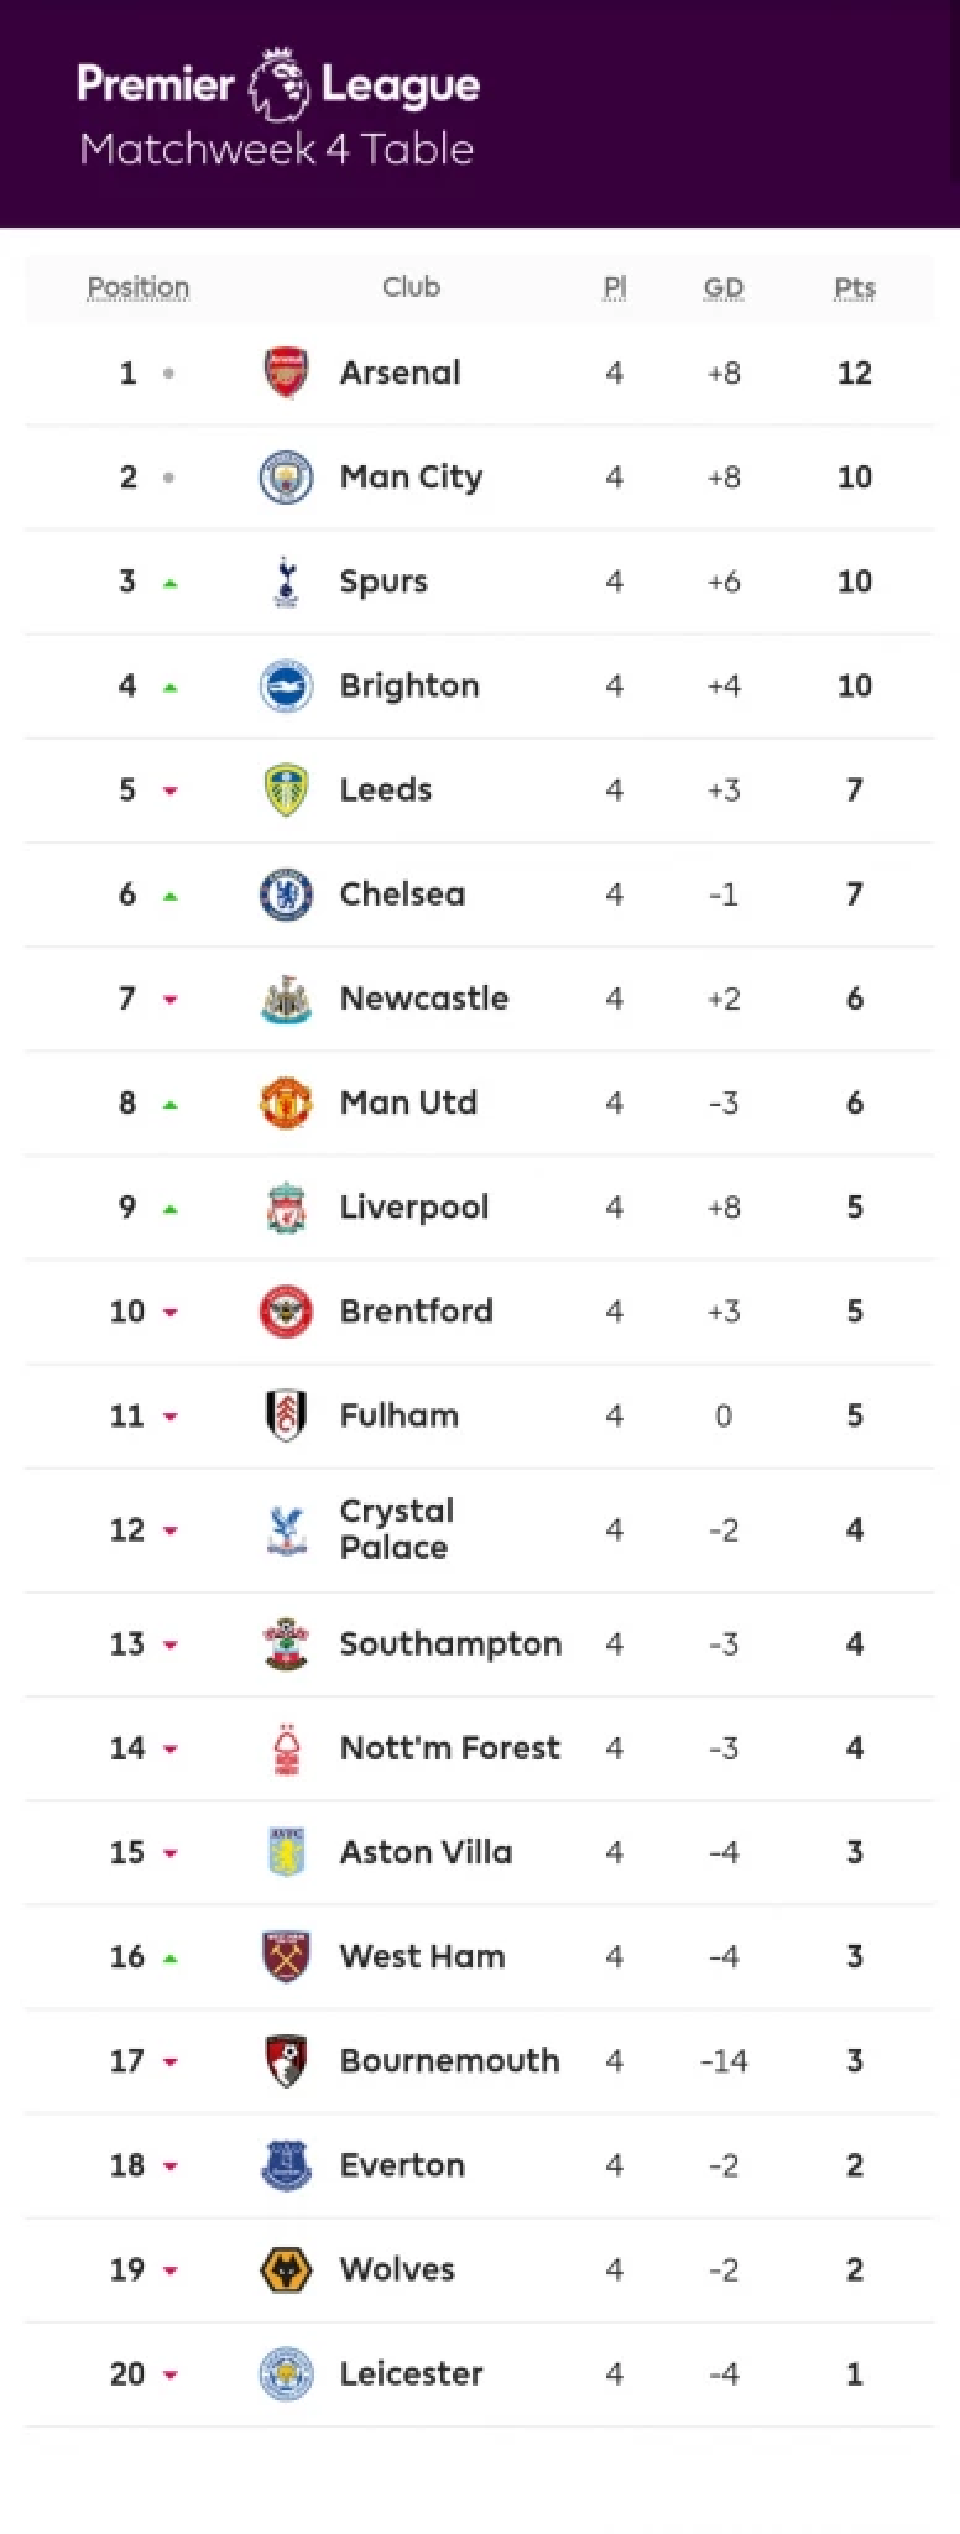
Task: Select the Wolves club crest
Action: click(286, 2270)
